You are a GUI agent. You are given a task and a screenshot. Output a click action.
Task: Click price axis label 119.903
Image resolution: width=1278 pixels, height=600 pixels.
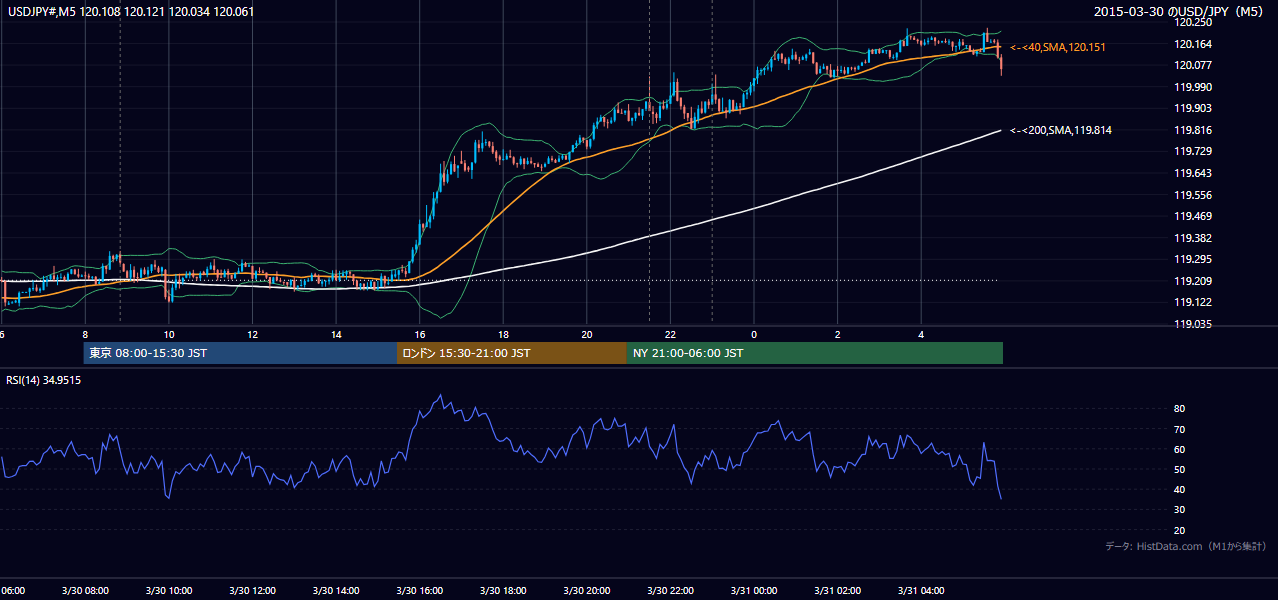click(1192, 108)
